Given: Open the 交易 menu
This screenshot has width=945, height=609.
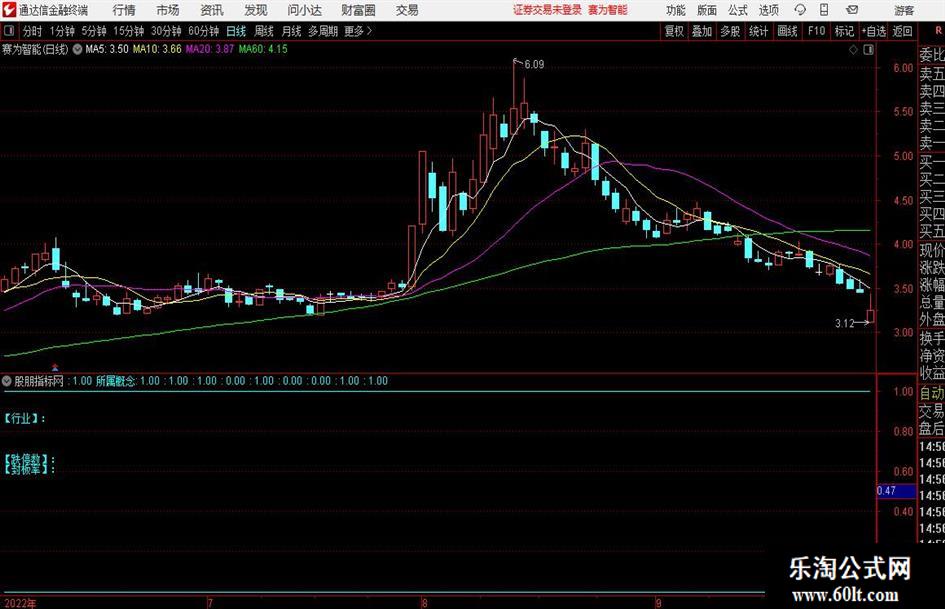Looking at the screenshot, I should click(x=407, y=10).
